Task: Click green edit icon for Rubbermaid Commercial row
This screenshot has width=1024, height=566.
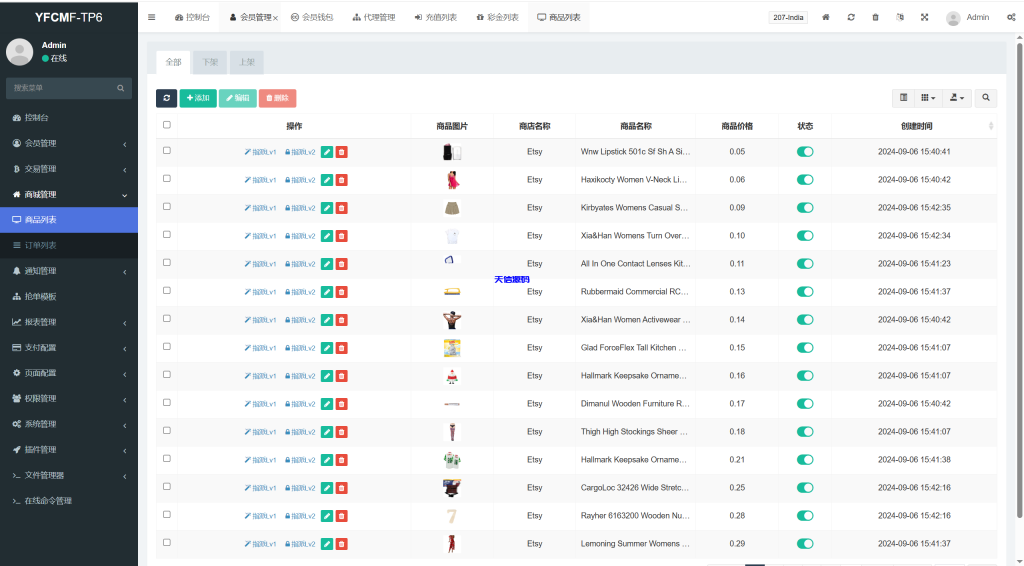Action: (327, 292)
